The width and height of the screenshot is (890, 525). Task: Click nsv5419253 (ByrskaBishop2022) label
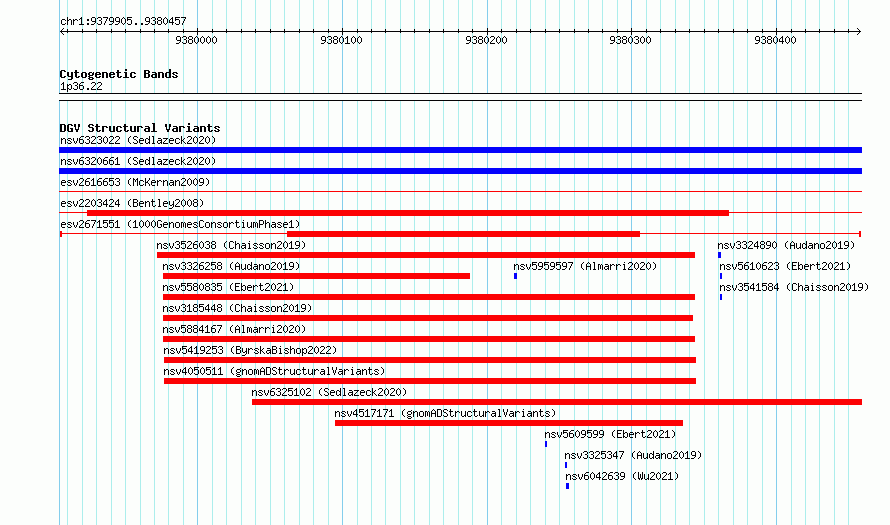(x=250, y=350)
